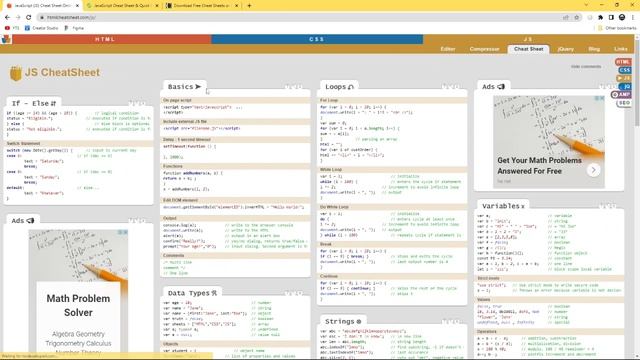The image size is (640, 360).
Task: Open the Blog tab
Action: [x=594, y=49]
